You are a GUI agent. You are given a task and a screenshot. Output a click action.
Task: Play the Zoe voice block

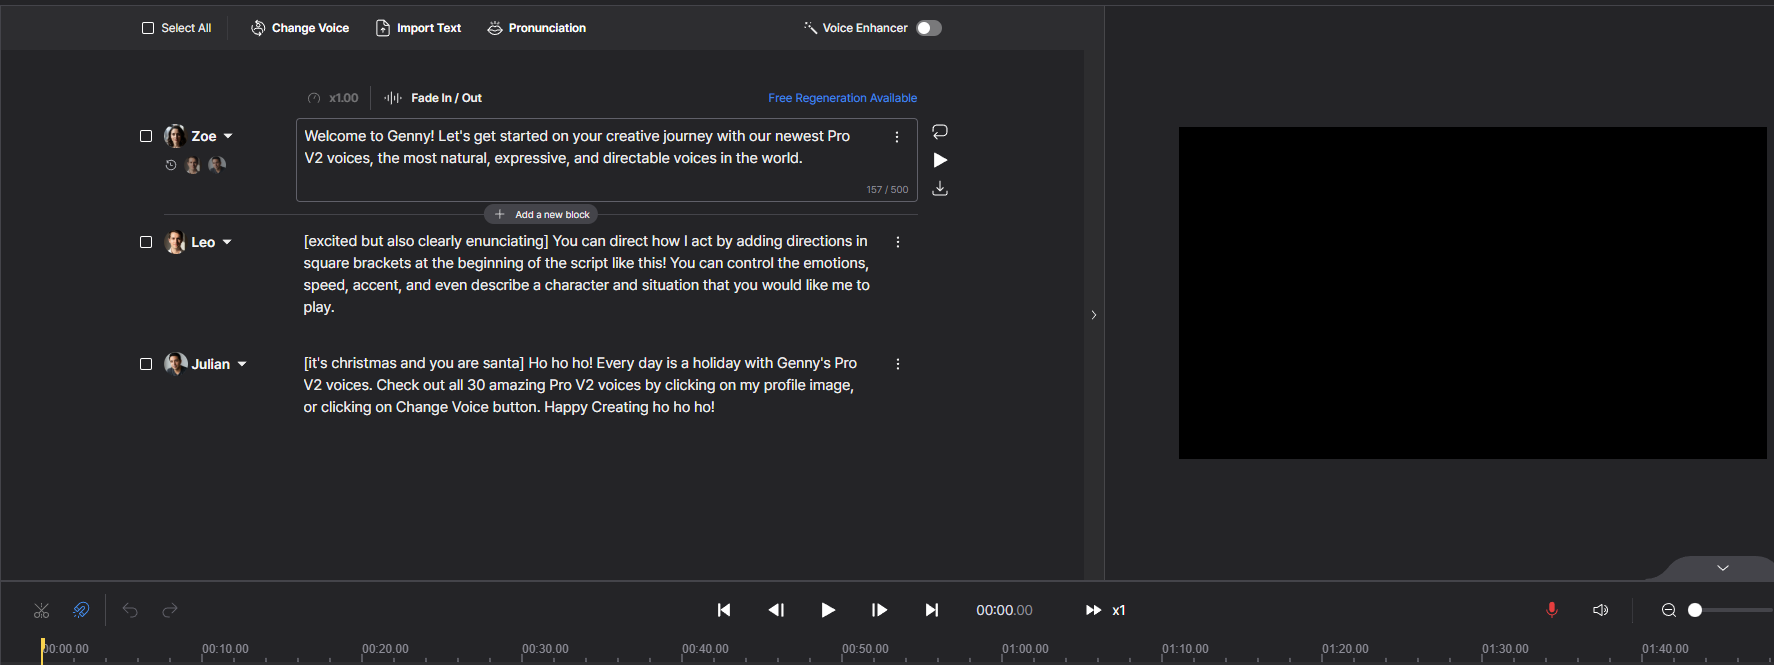940,160
